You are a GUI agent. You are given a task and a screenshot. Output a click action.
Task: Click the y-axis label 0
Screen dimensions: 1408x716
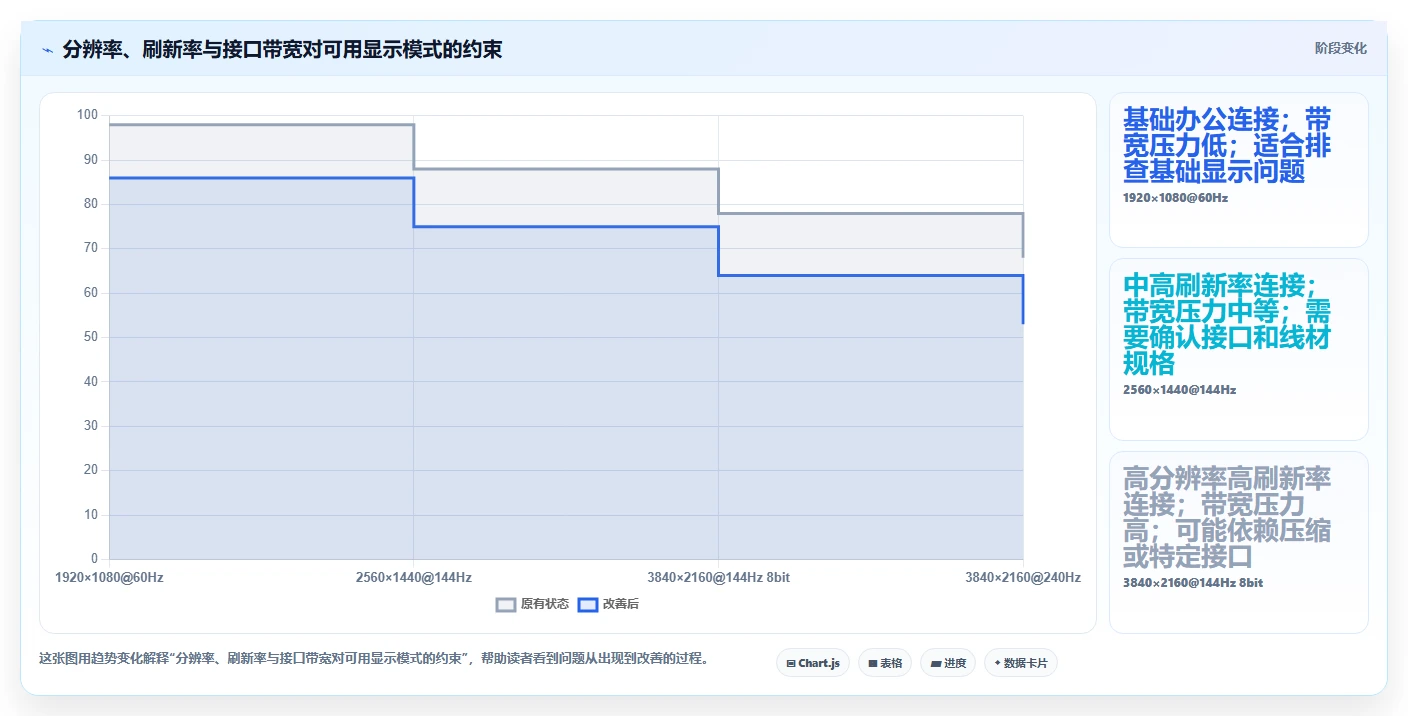tap(95, 559)
